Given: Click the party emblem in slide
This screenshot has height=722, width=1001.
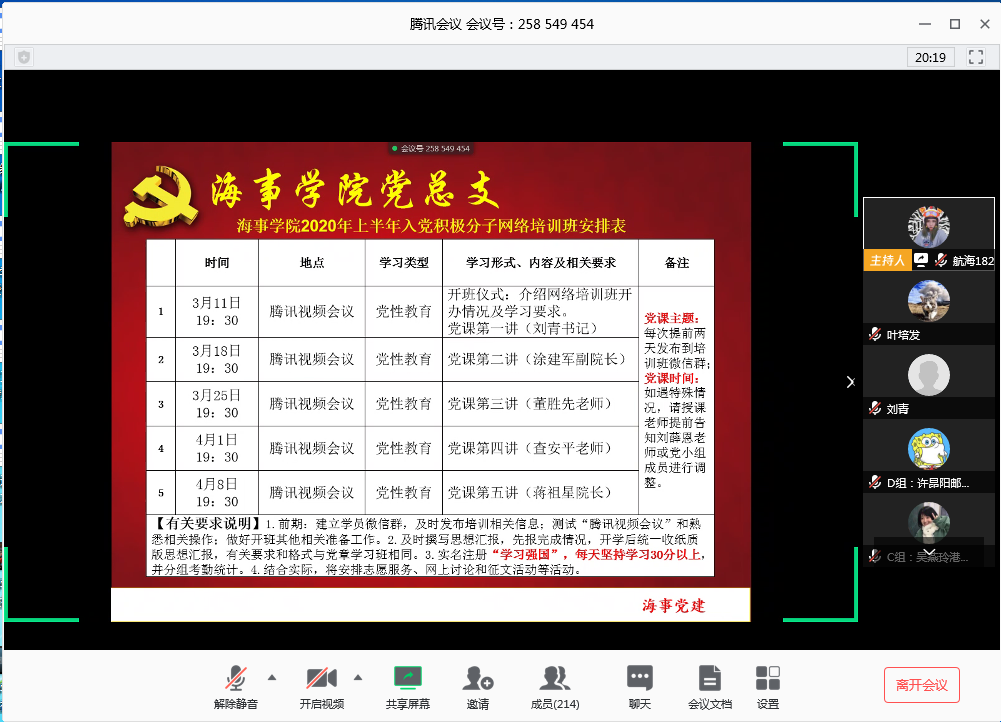Looking at the screenshot, I should coord(161,197).
